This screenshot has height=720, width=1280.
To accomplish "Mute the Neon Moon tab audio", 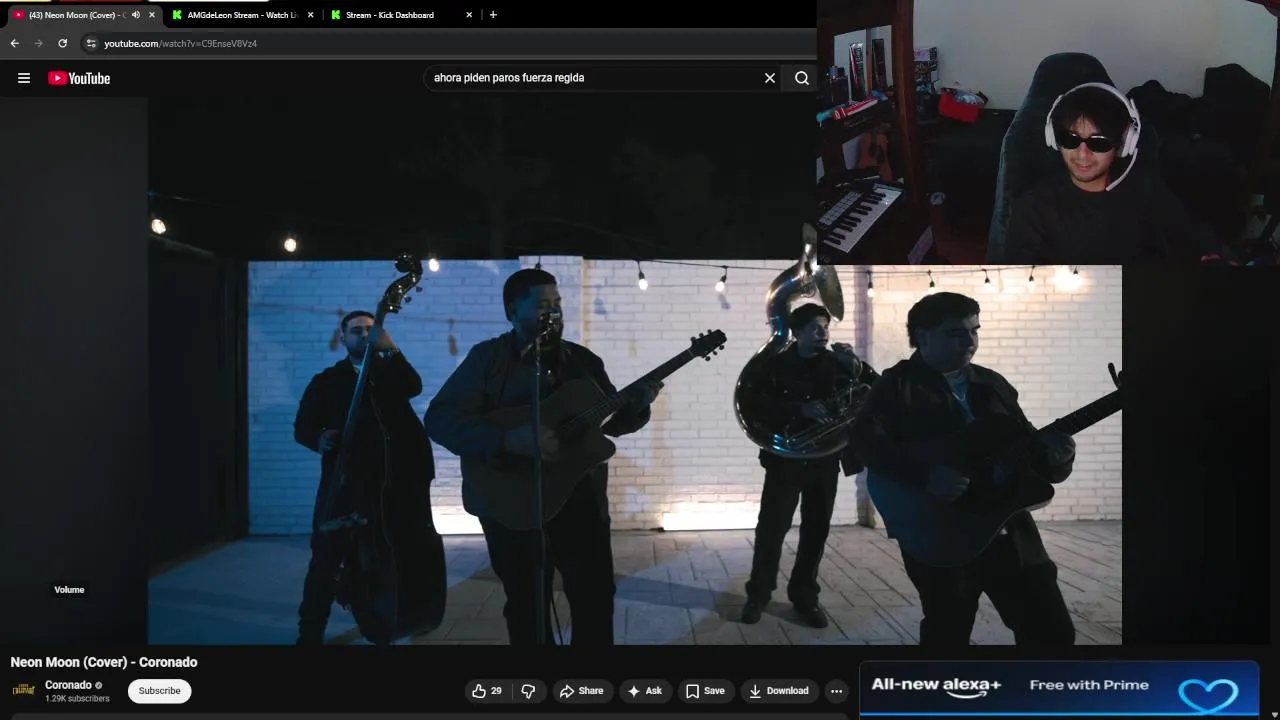I will (x=136, y=15).
